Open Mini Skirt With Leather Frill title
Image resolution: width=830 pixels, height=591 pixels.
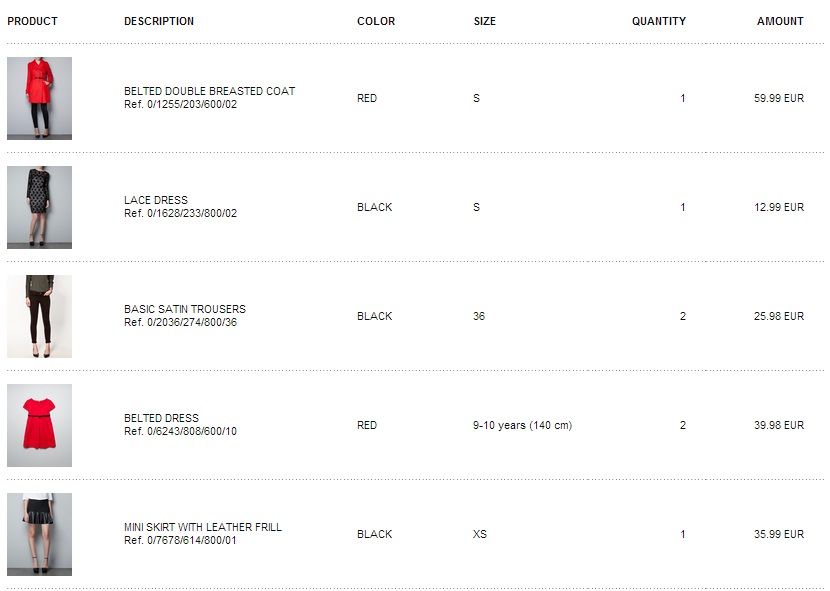point(203,527)
